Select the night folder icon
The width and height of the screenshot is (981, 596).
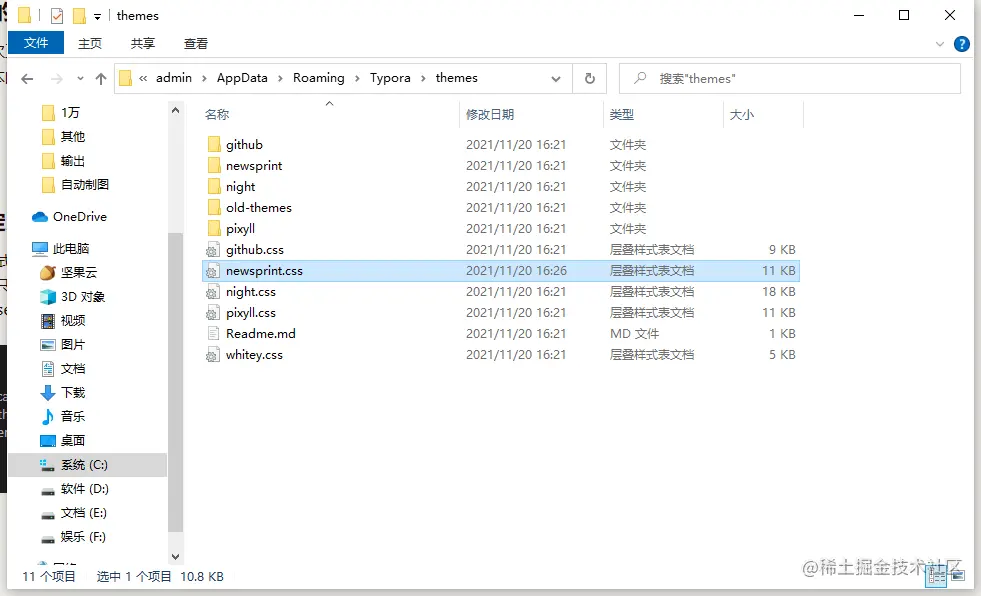214,186
